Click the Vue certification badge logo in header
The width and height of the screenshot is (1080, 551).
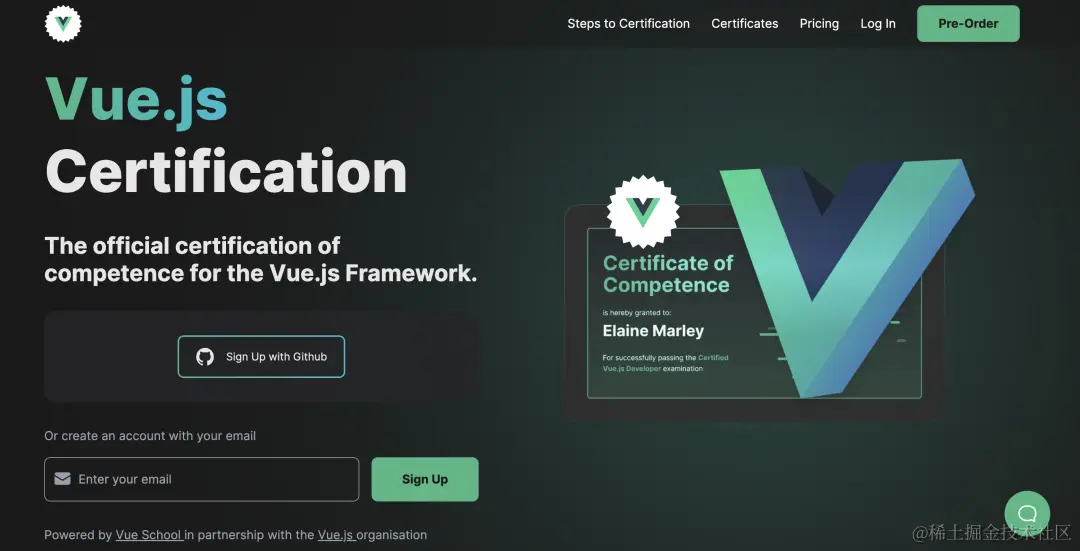click(63, 23)
